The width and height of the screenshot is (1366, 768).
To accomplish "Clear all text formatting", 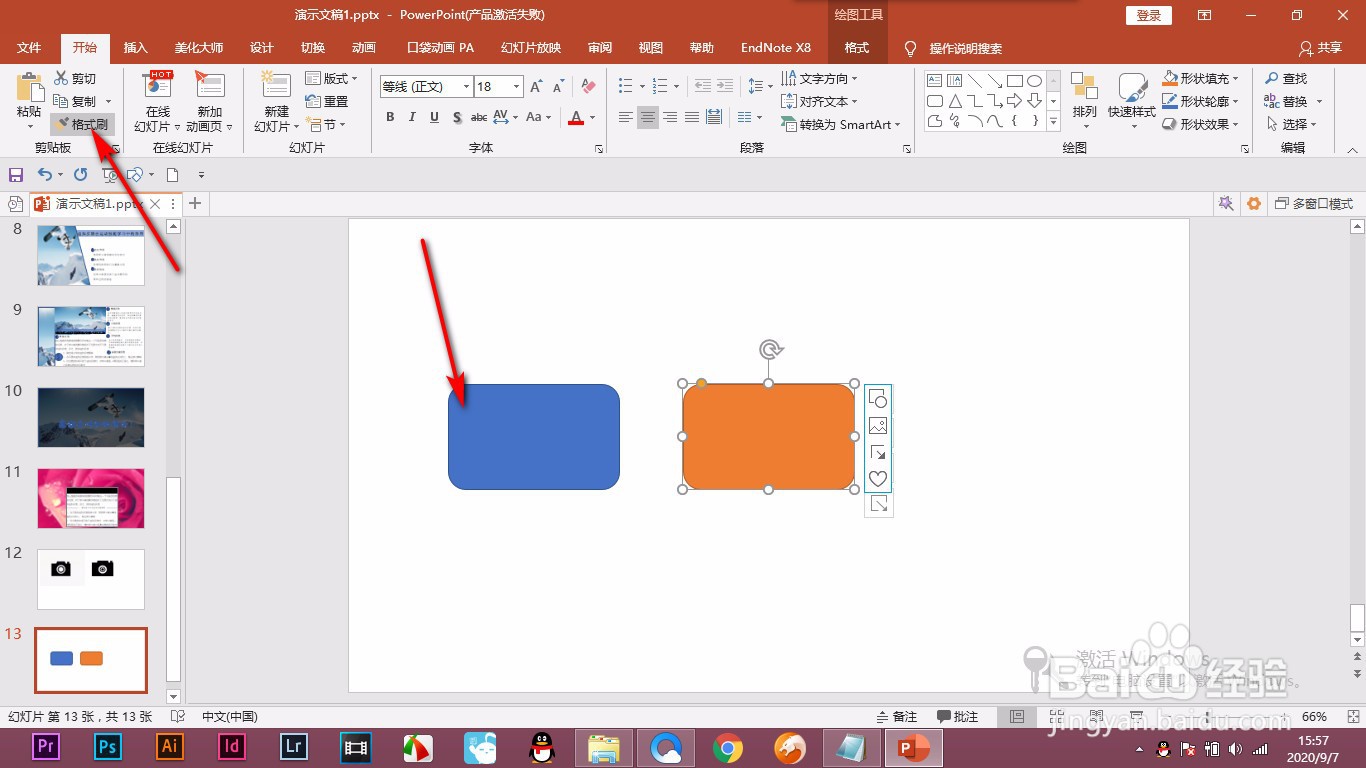I will [588, 87].
